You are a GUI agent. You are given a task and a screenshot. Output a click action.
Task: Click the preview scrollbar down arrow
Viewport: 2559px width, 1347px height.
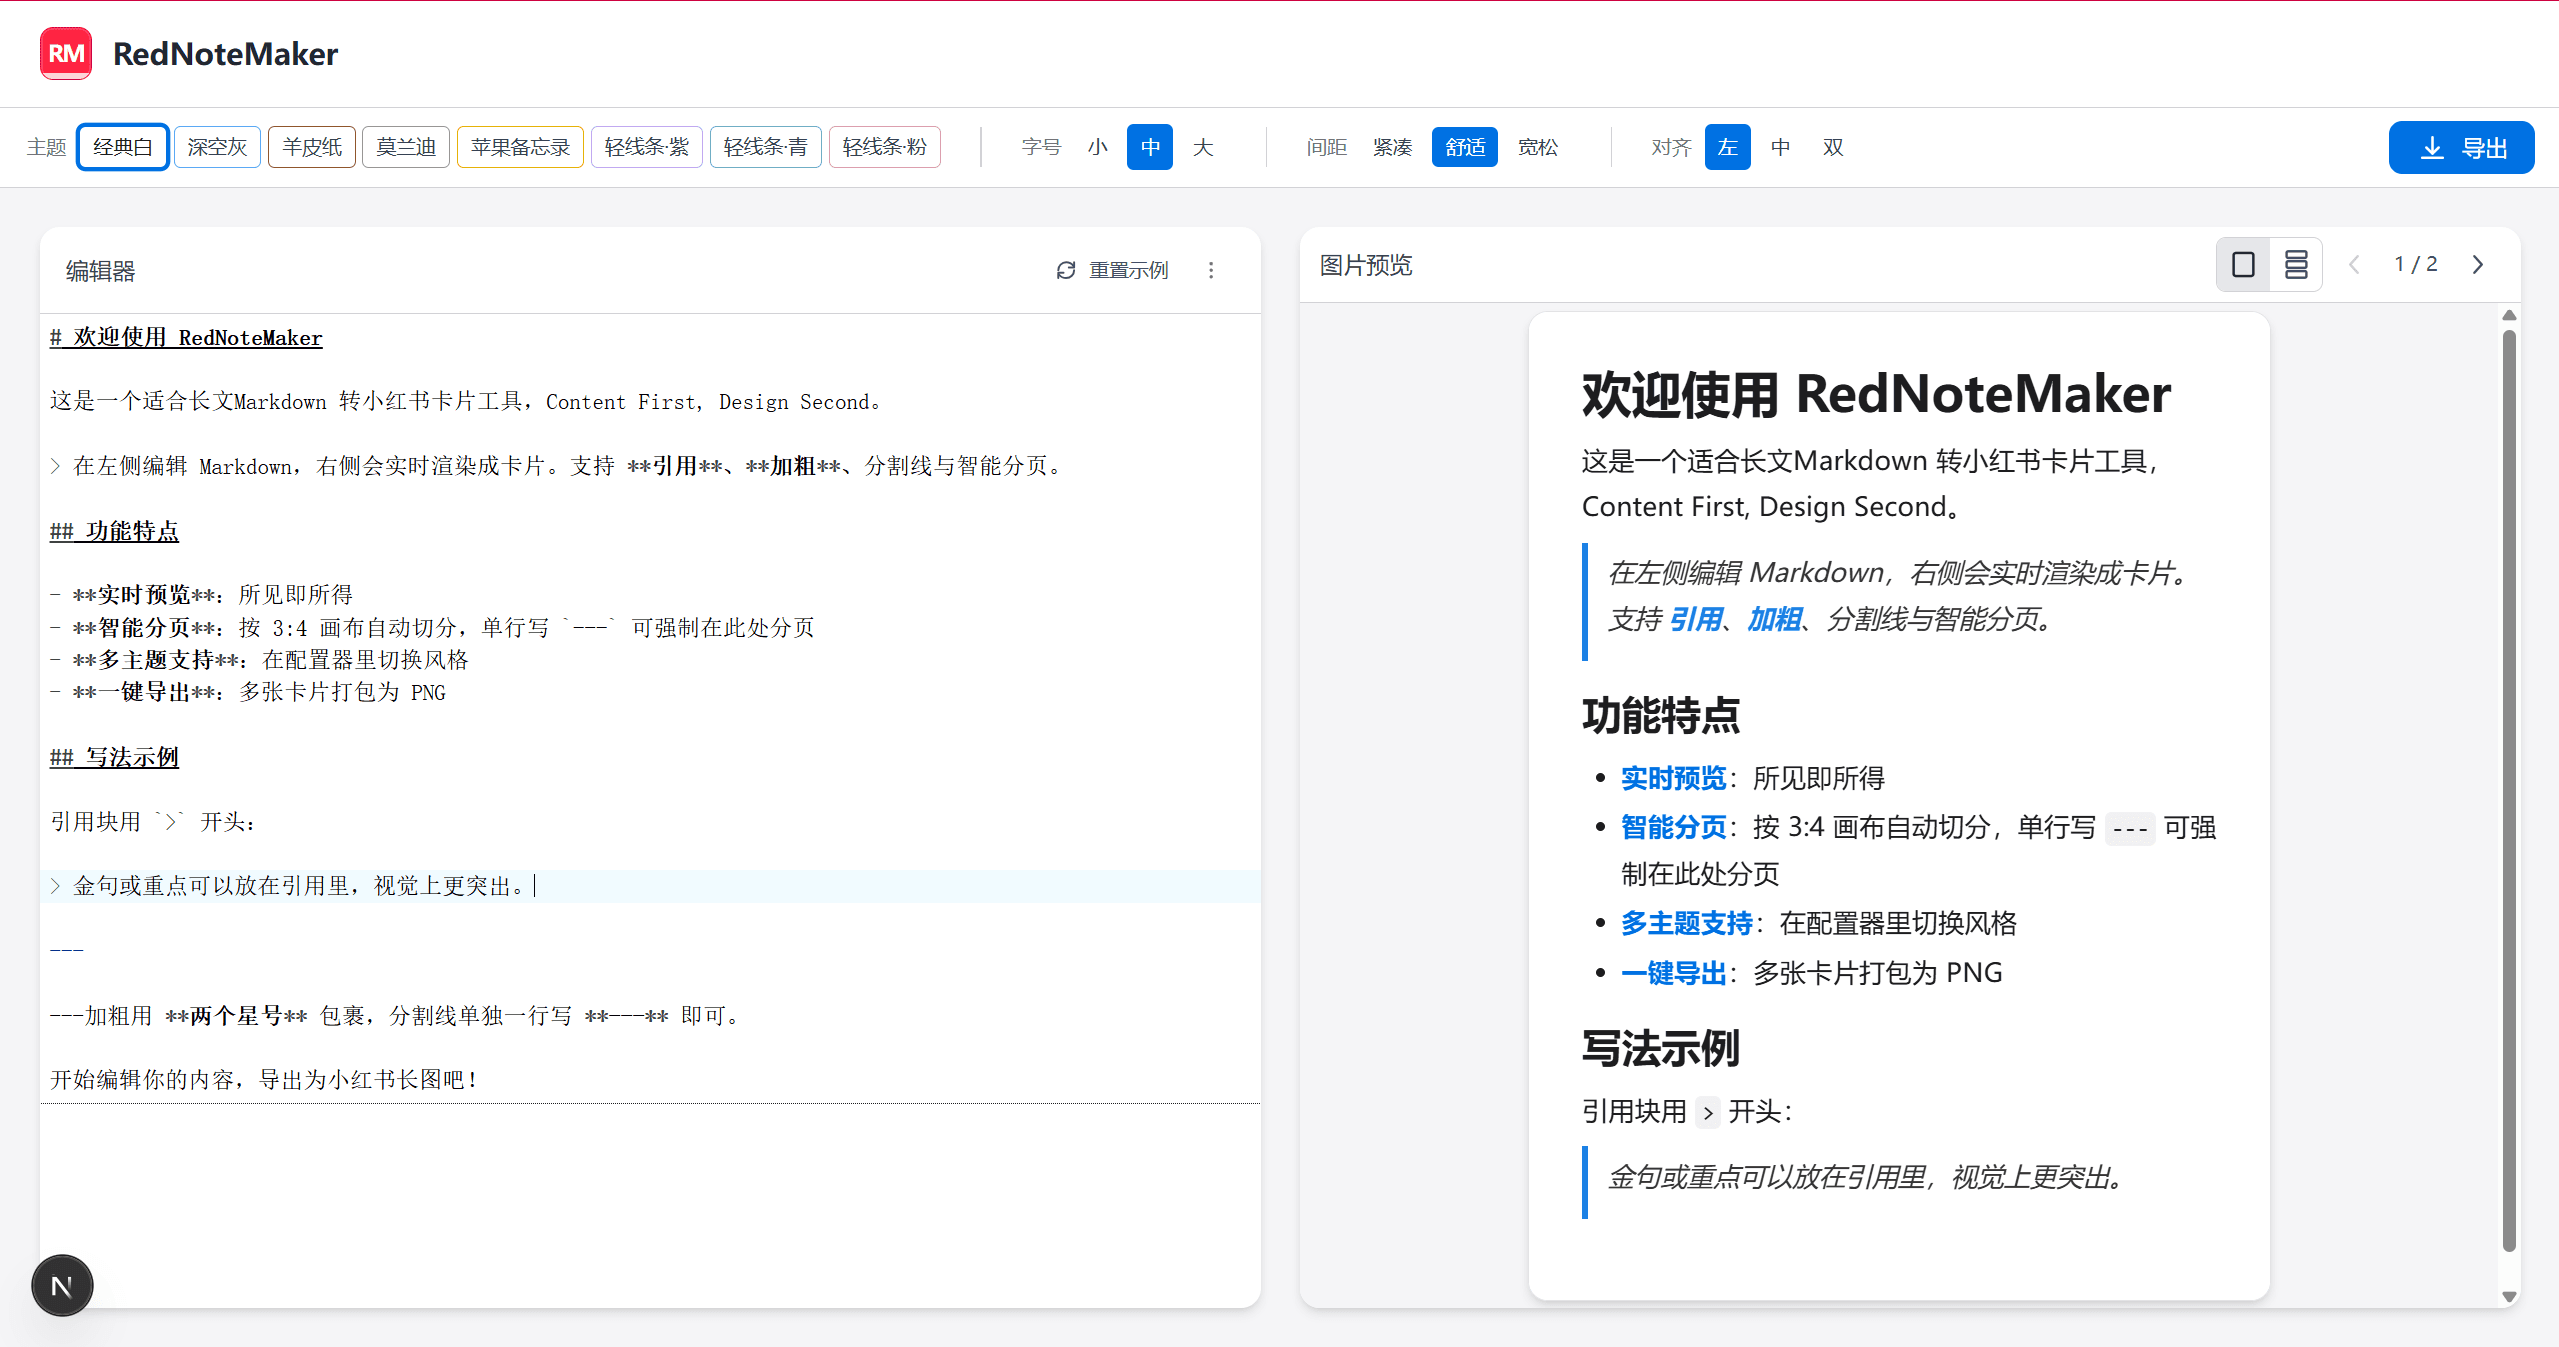click(2509, 1296)
